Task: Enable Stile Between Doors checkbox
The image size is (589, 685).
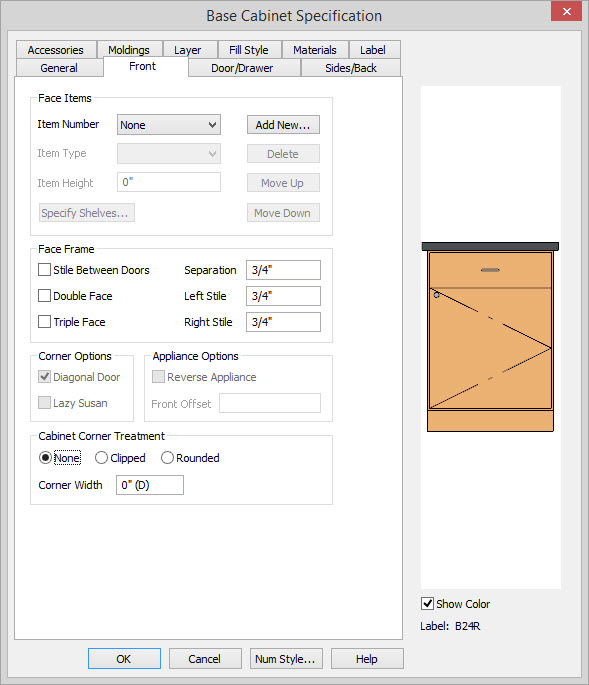Action: point(44,270)
